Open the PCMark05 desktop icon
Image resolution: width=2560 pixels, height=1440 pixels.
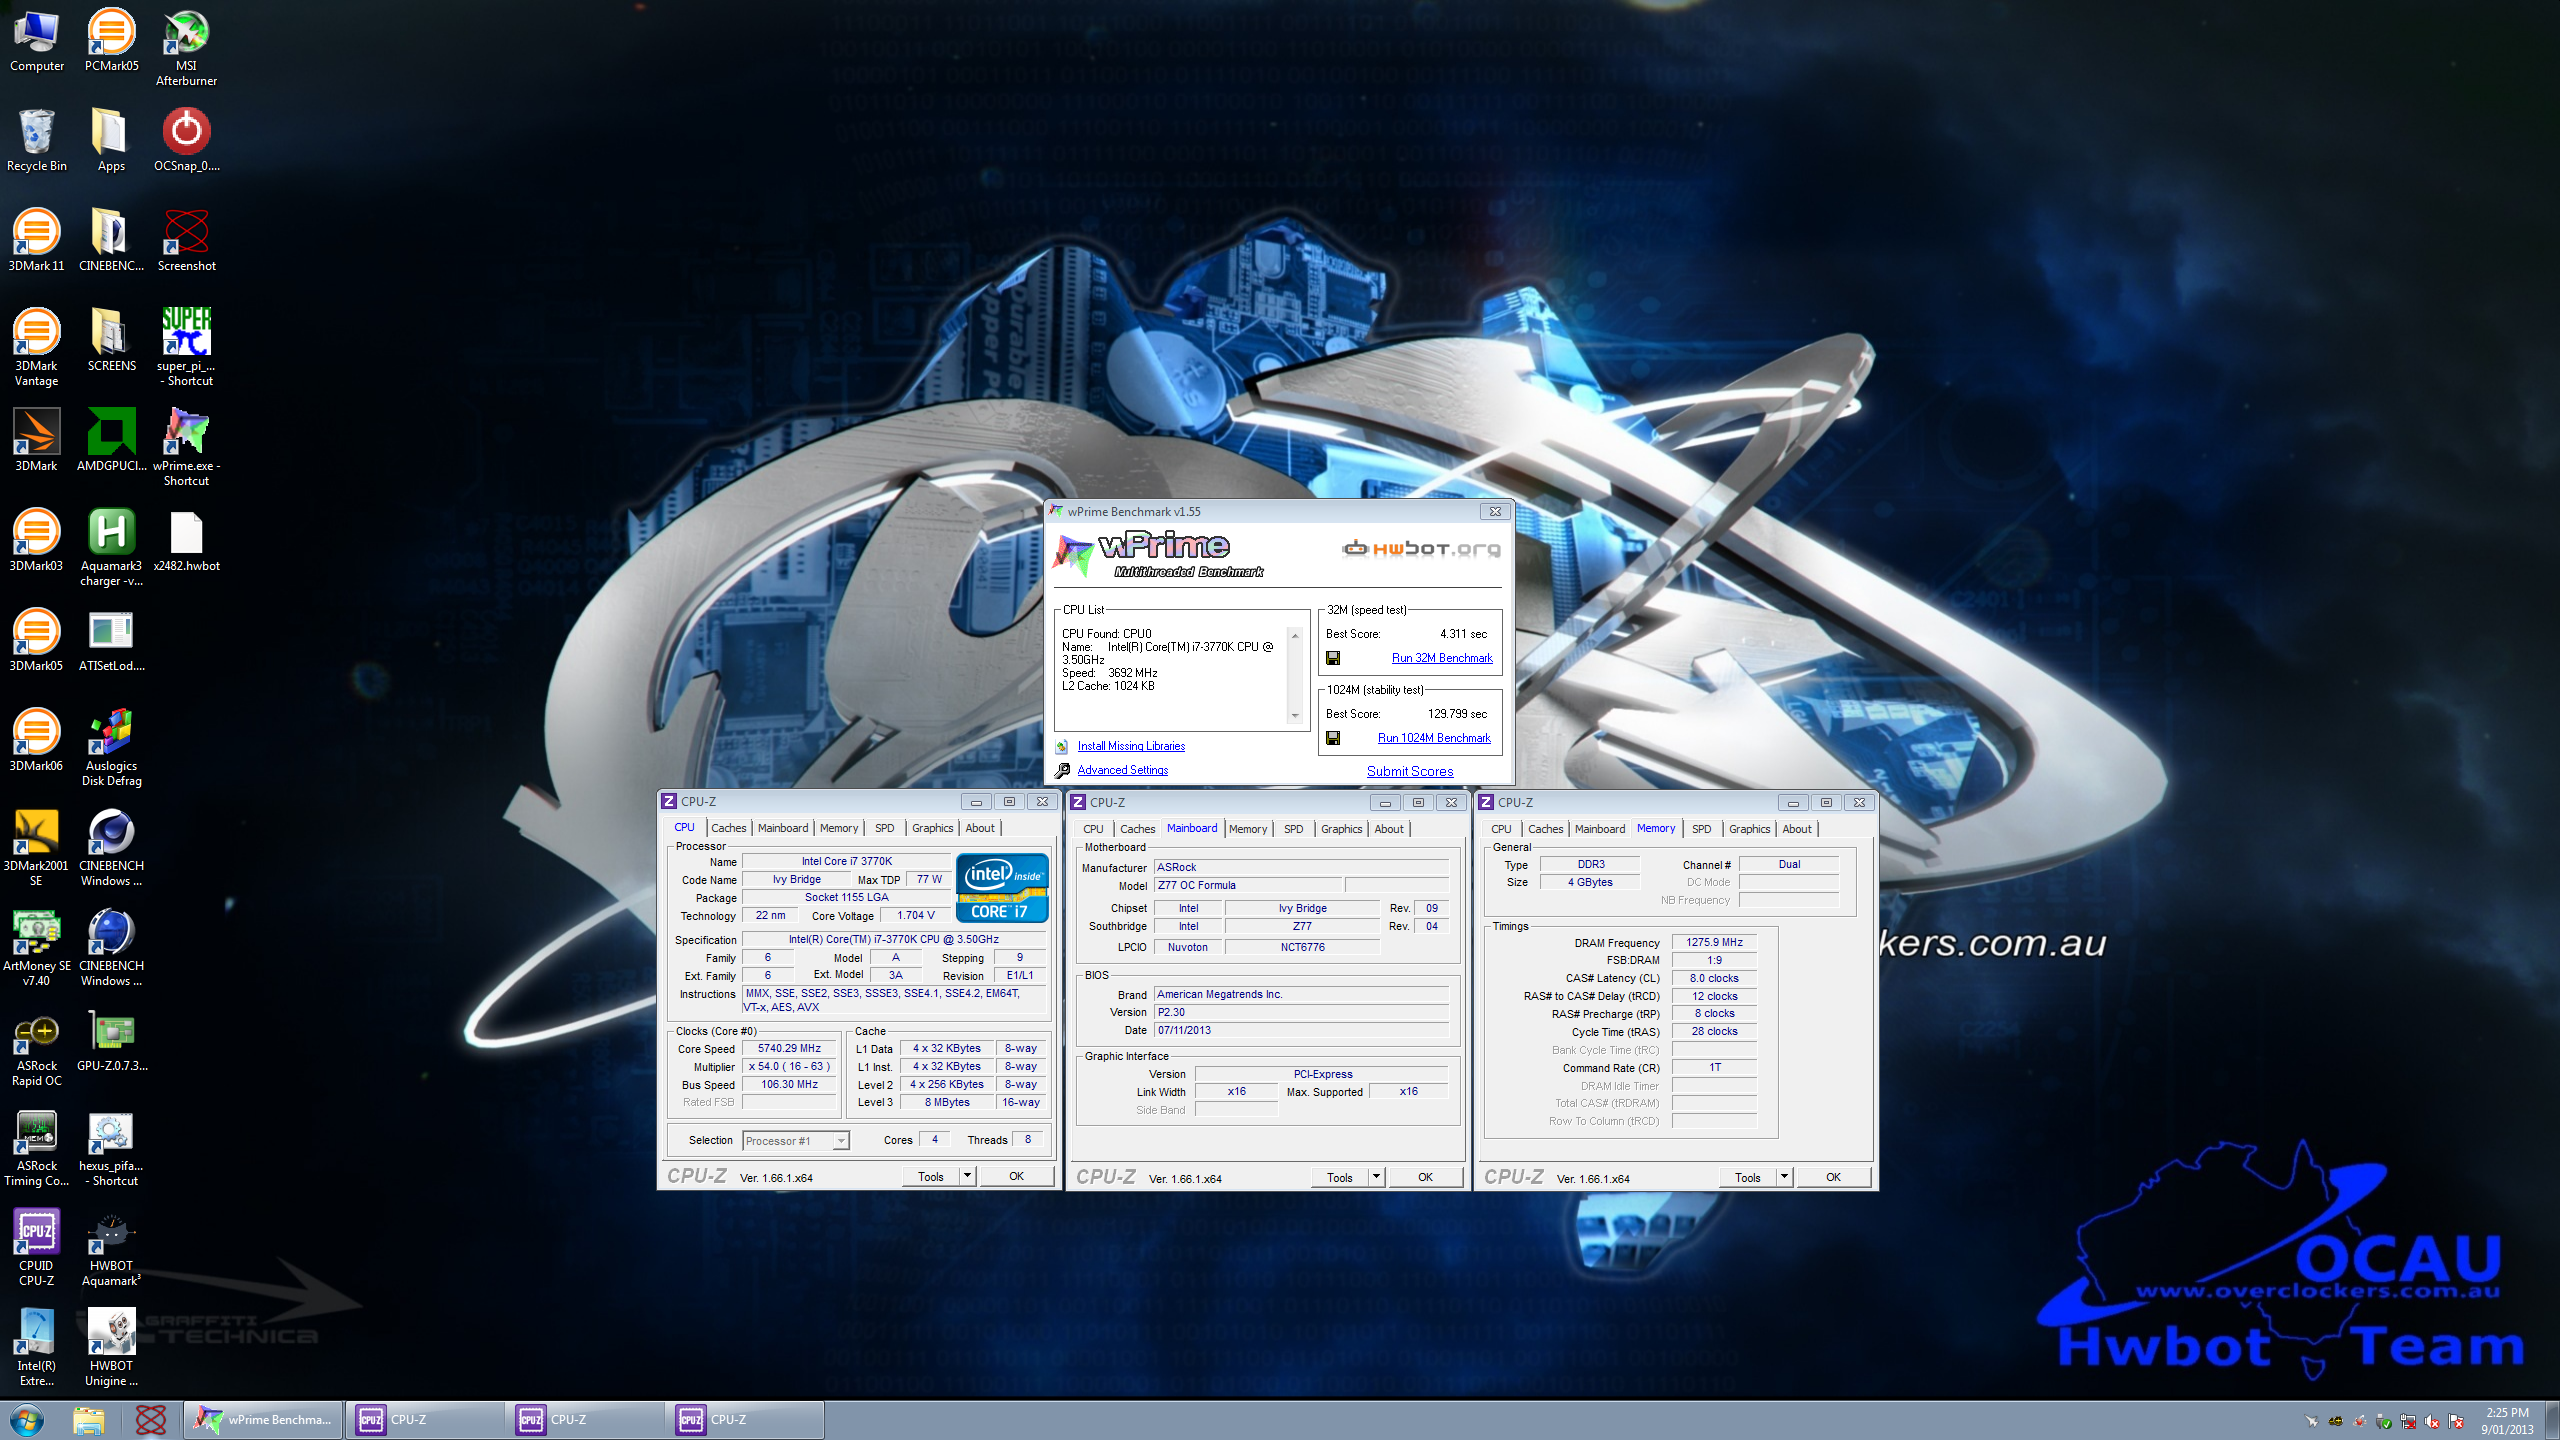(111, 41)
